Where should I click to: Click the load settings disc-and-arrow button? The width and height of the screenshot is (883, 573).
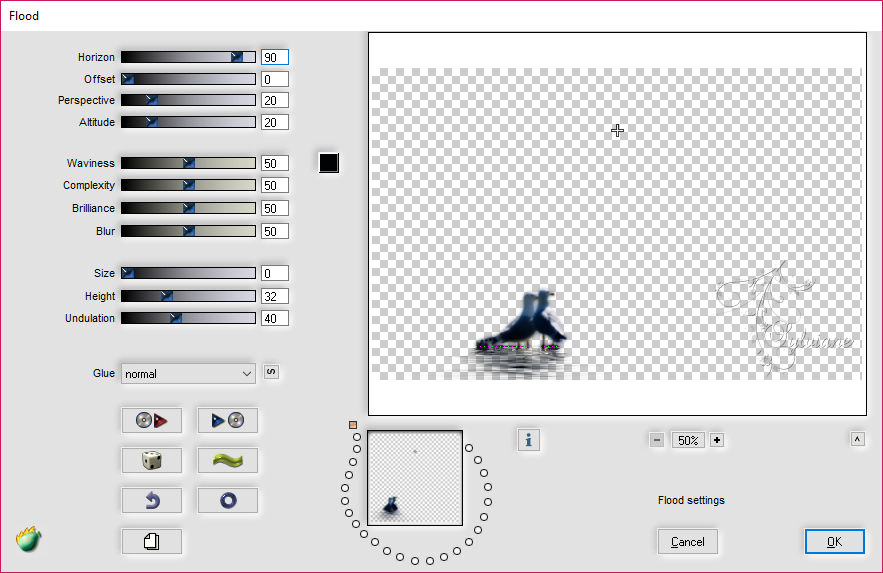point(151,420)
